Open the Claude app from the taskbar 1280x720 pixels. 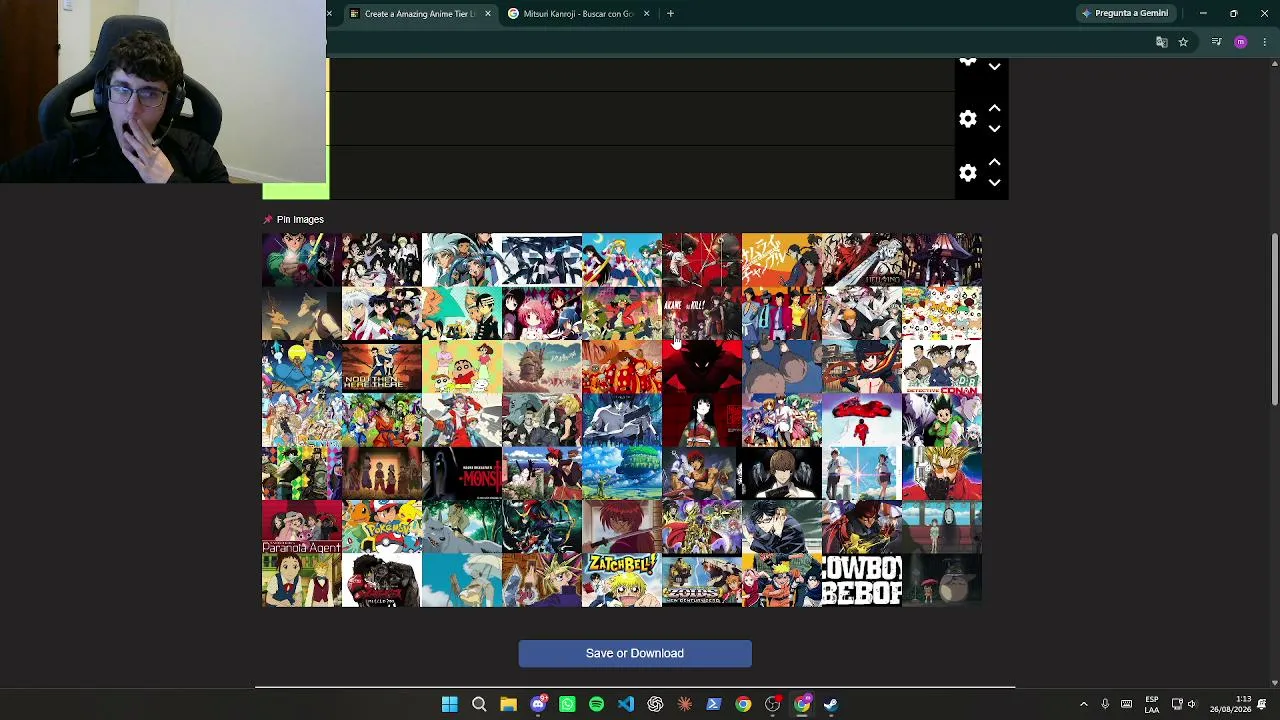click(x=685, y=704)
